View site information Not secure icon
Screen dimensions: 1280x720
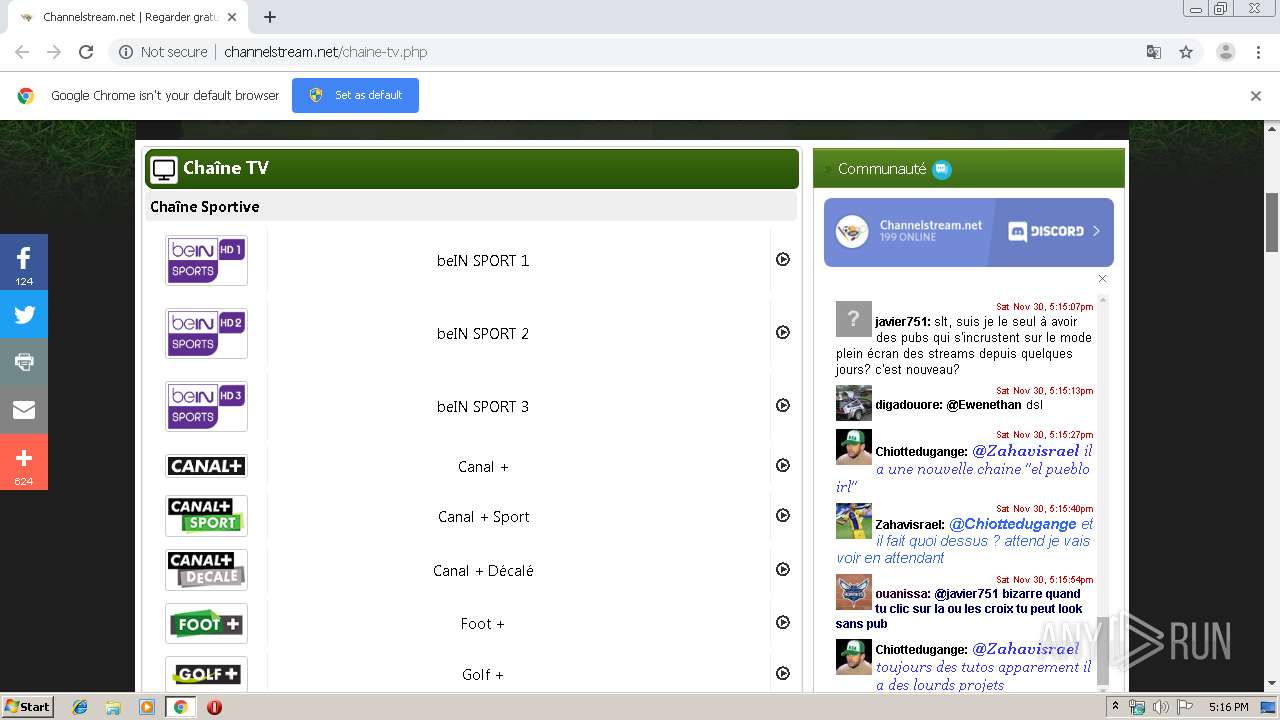click(126, 52)
